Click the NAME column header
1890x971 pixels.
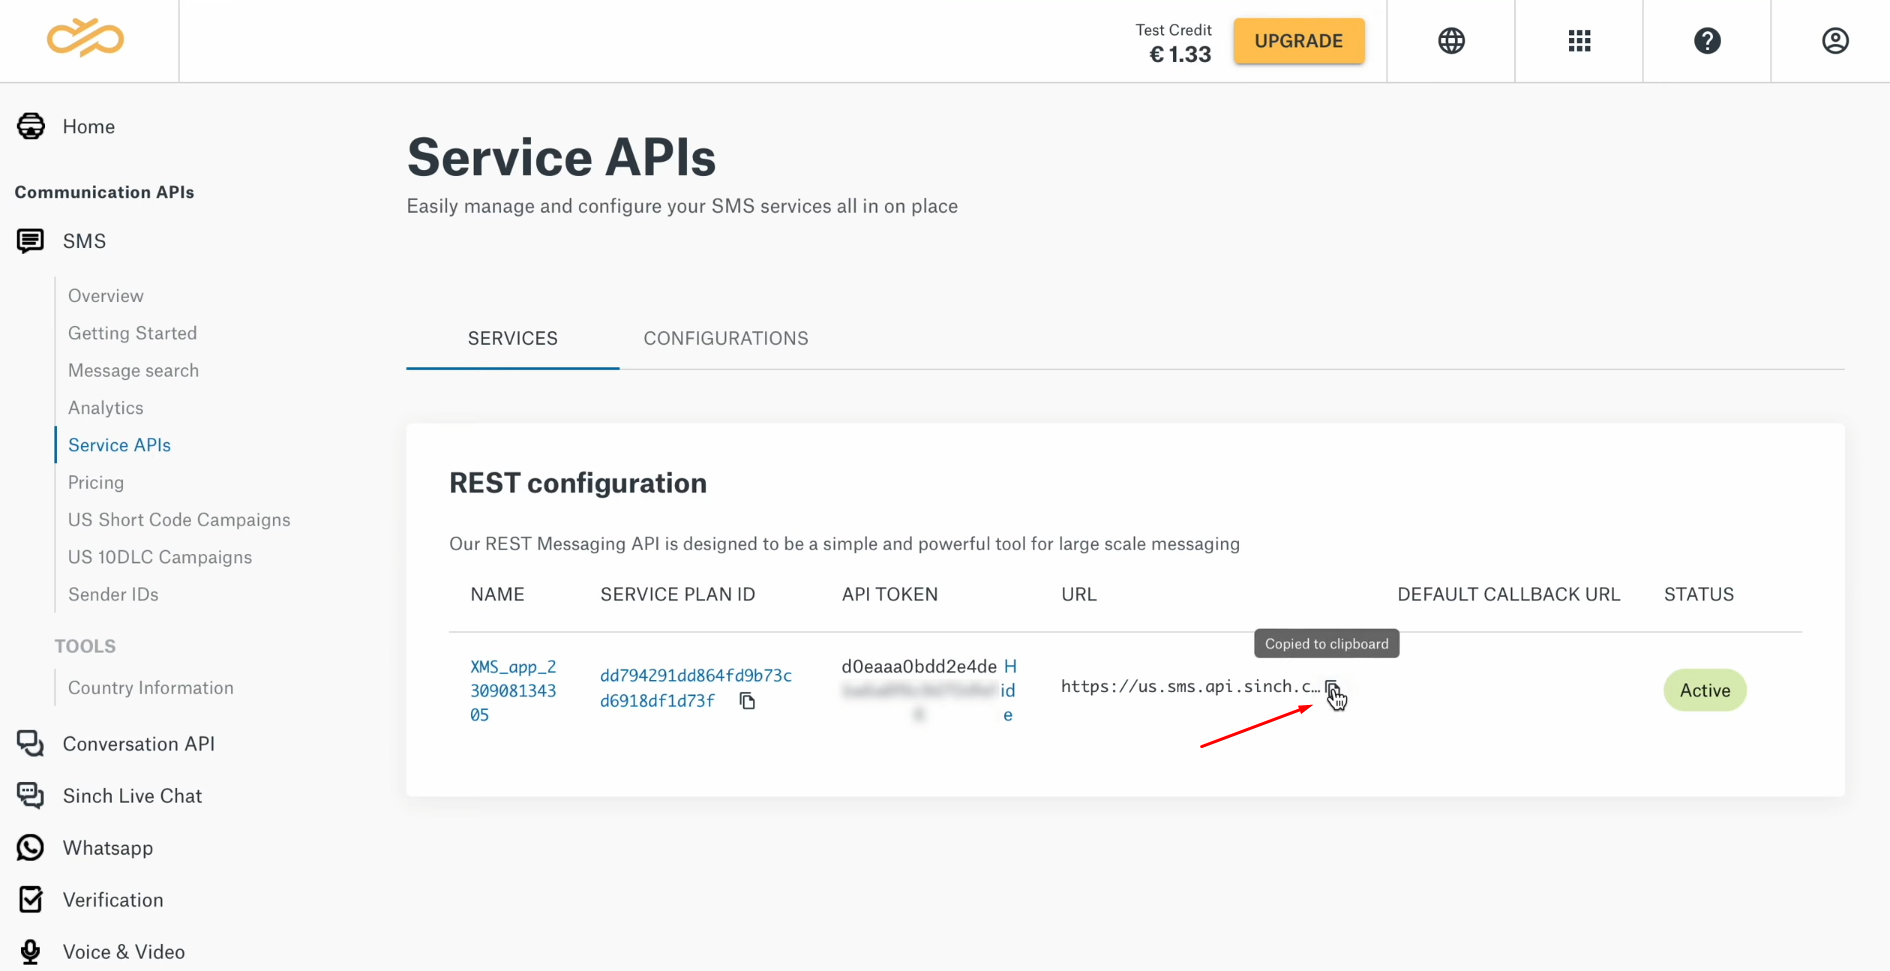tap(497, 595)
